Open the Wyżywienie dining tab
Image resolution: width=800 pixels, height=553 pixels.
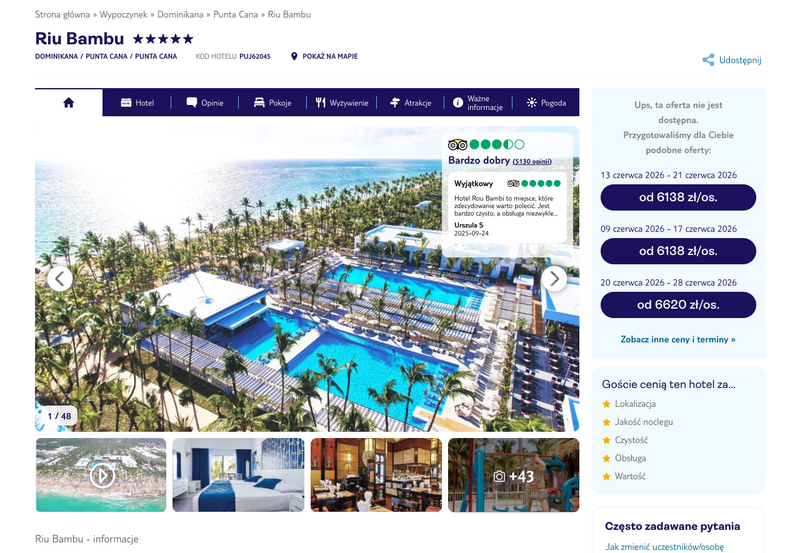point(341,103)
